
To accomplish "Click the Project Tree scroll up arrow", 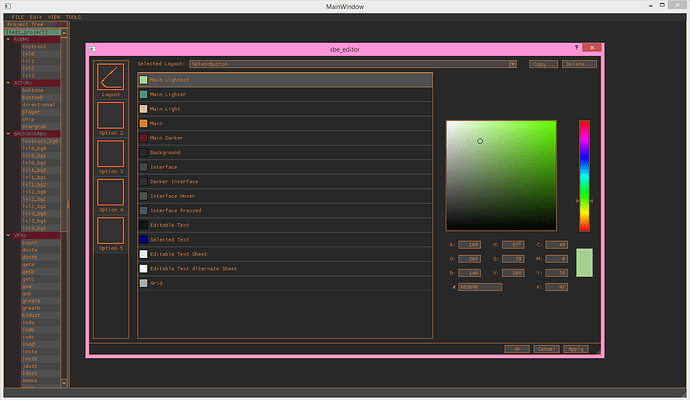I will (x=64, y=33).
